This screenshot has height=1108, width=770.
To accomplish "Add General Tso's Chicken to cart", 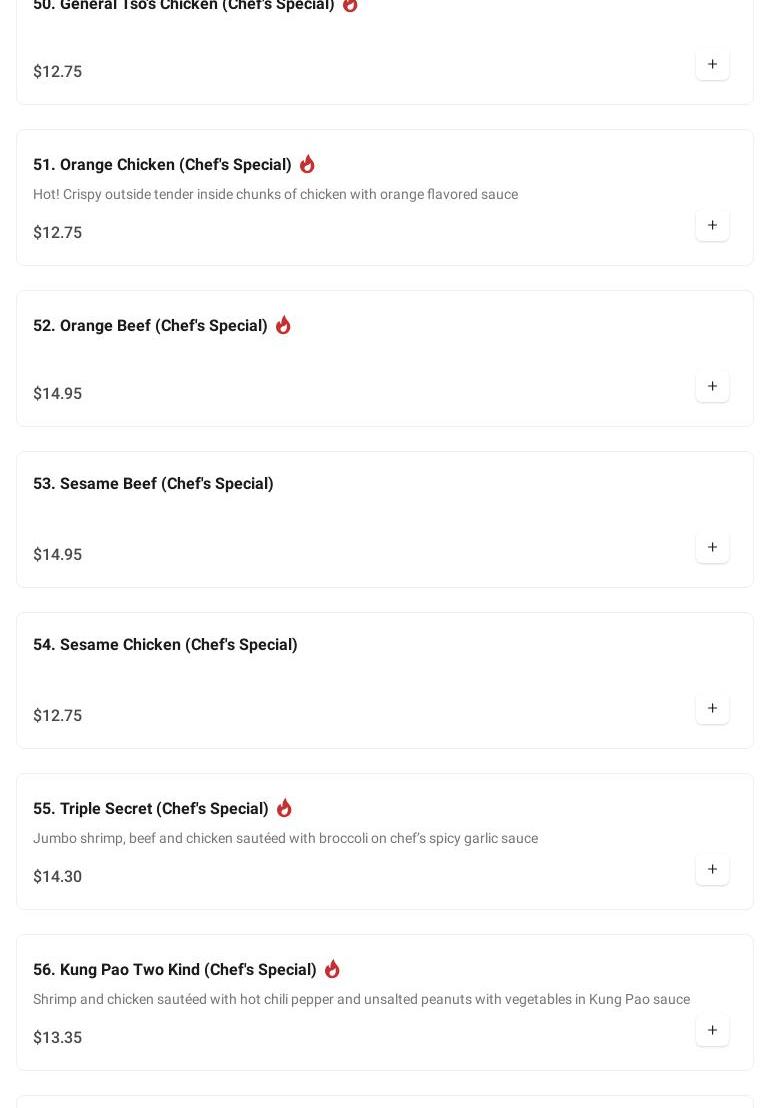I will [712, 65].
